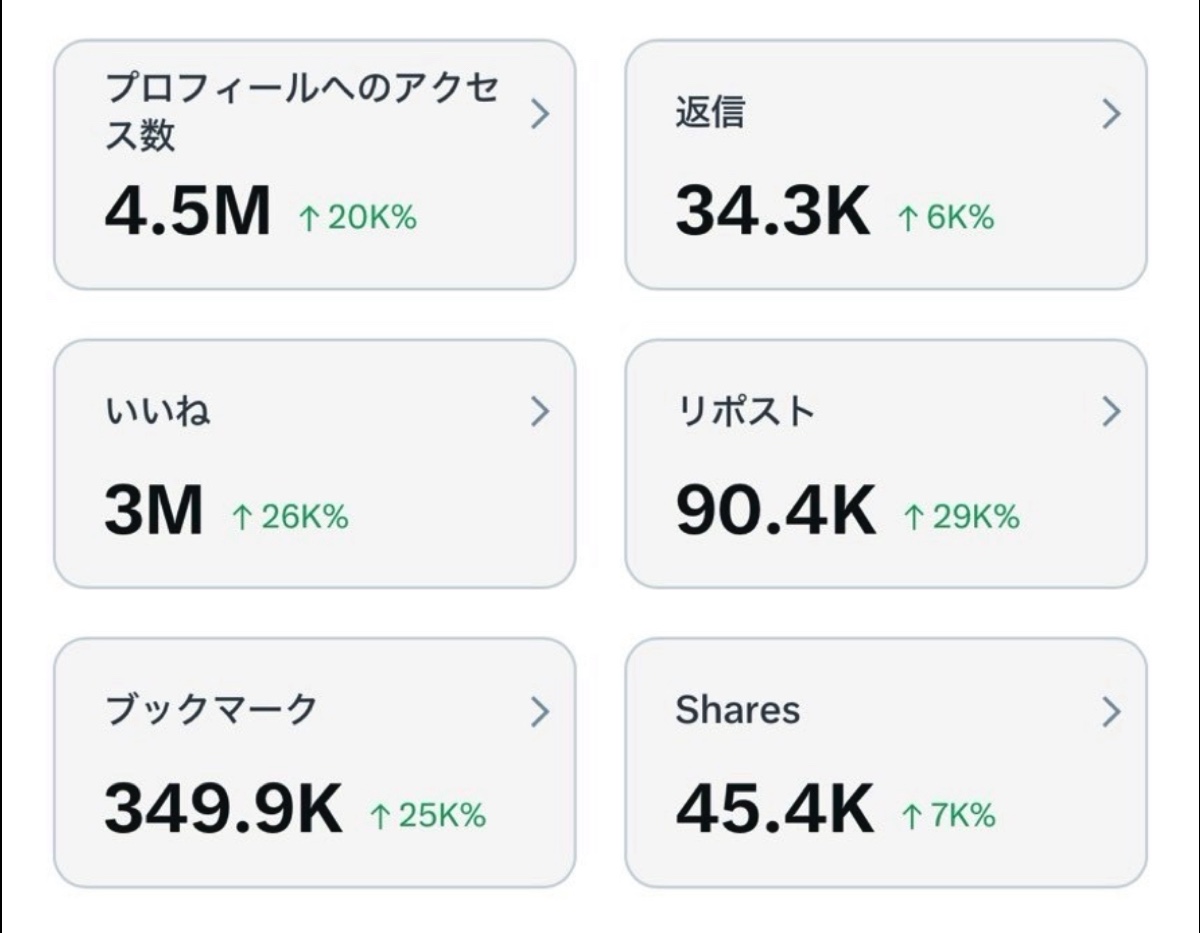
Task: Click the green ↑29K% repost increase indicator
Action: (961, 517)
